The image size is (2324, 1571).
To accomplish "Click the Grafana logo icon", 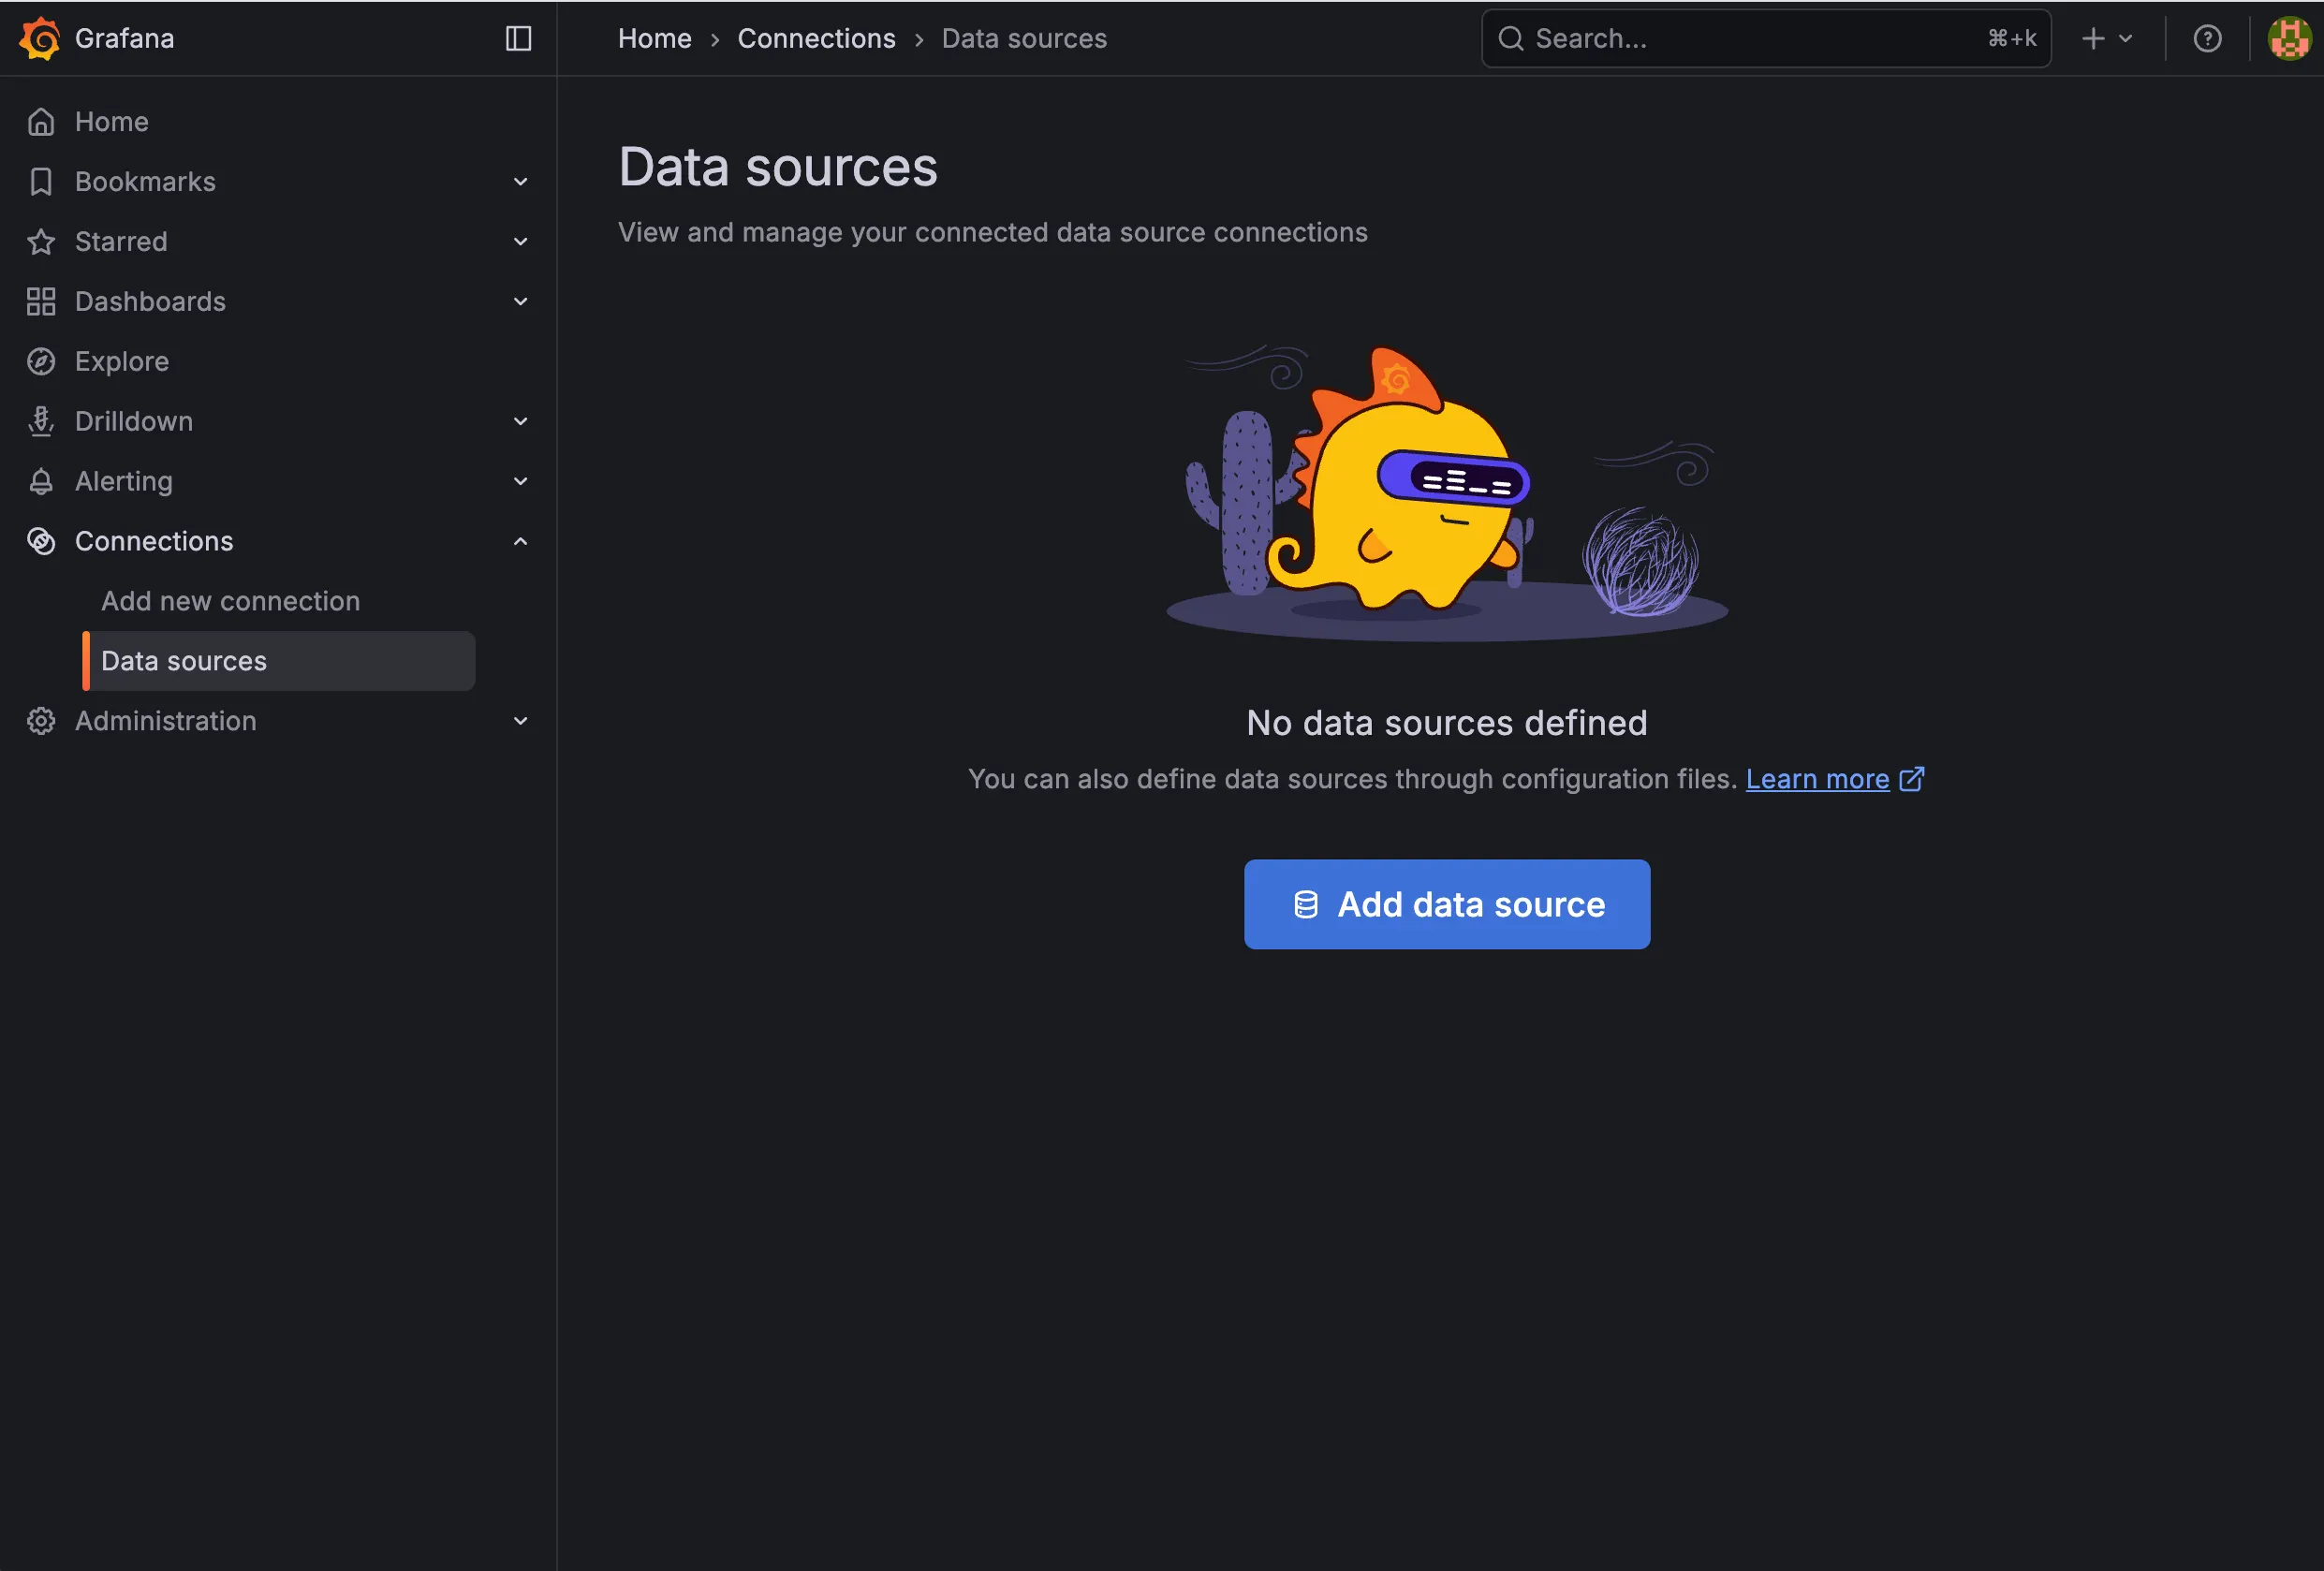I will tap(40, 38).
